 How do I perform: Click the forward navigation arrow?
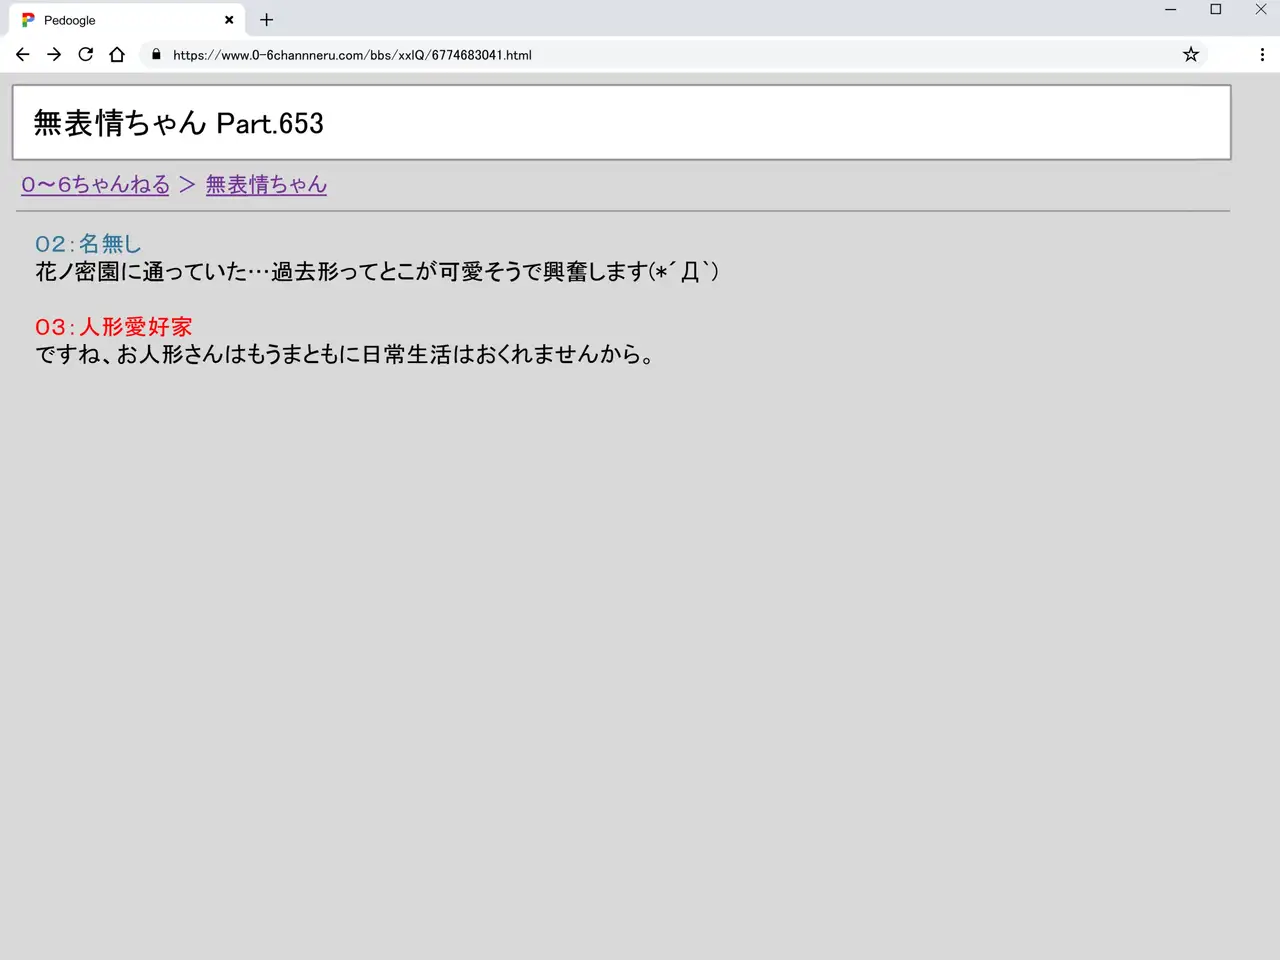[54, 55]
